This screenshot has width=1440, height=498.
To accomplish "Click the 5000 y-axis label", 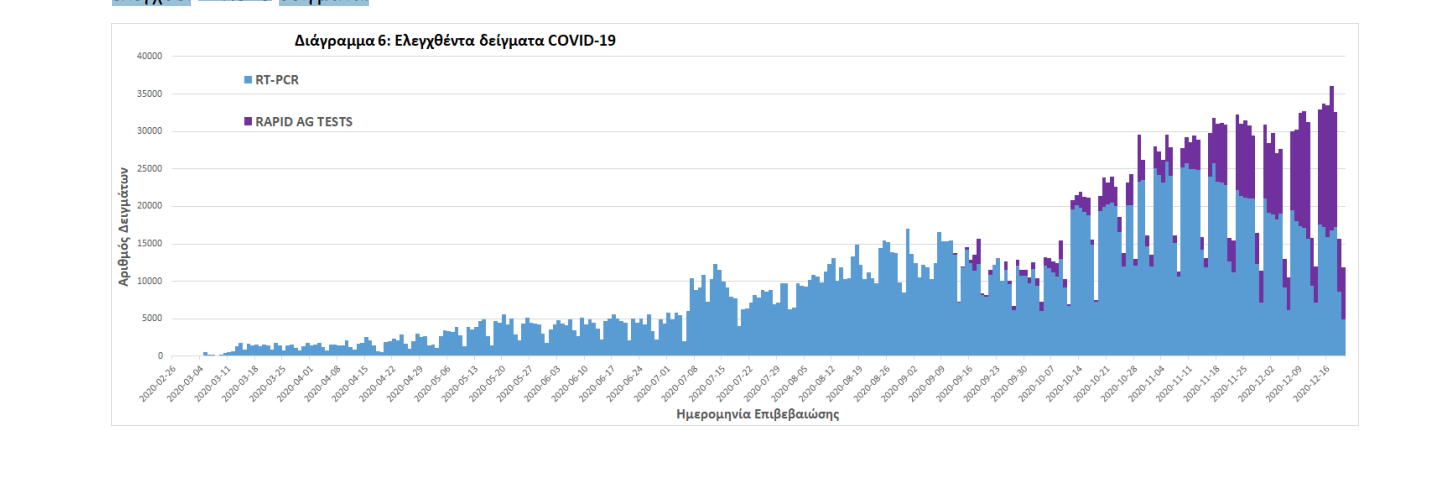I will (150, 319).
